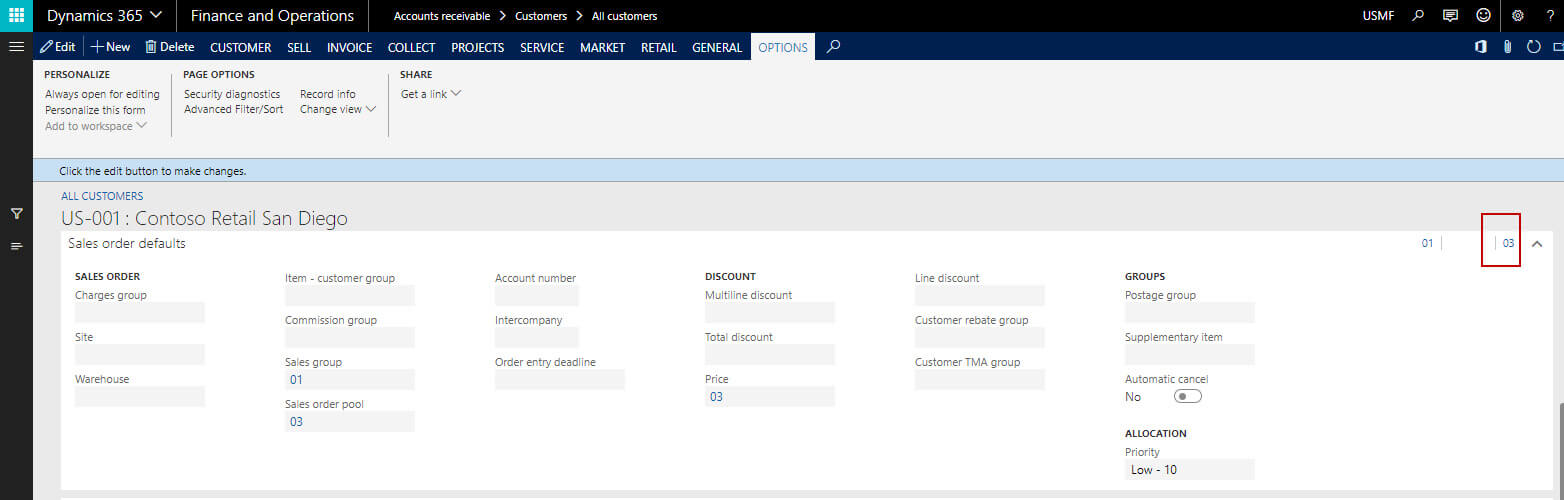Viewport: 1564px width, 500px height.
Task: Click the Sales order pool field
Action: click(350, 421)
